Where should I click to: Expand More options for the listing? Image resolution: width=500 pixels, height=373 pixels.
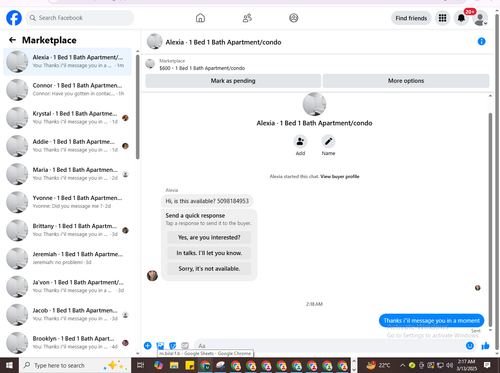[406, 81]
